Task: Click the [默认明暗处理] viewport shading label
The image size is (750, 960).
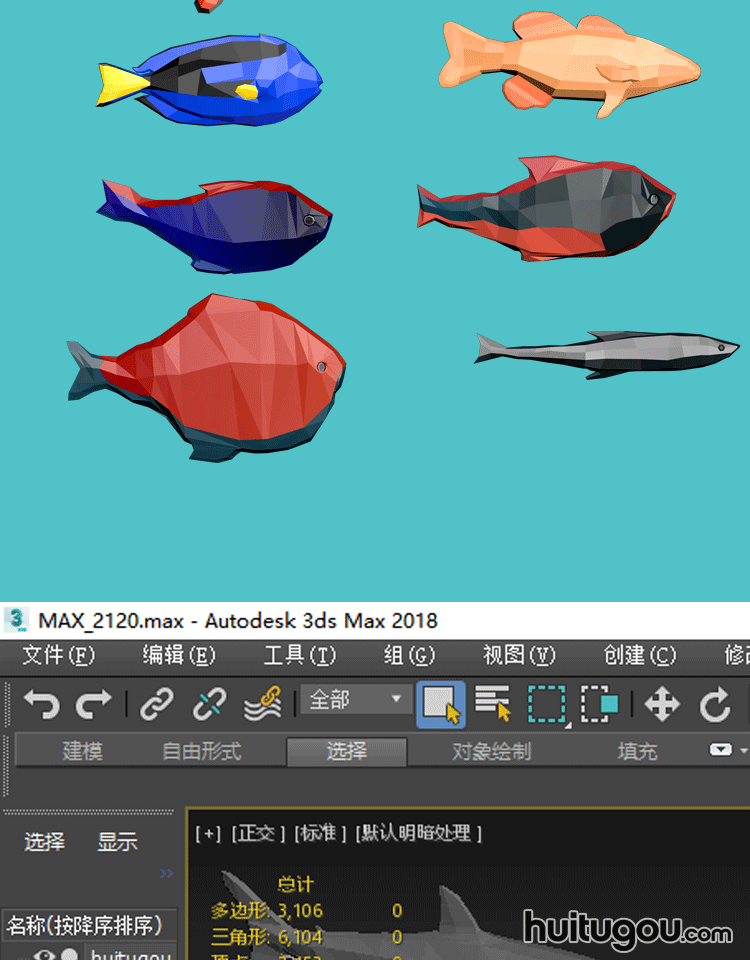Action: (x=419, y=833)
